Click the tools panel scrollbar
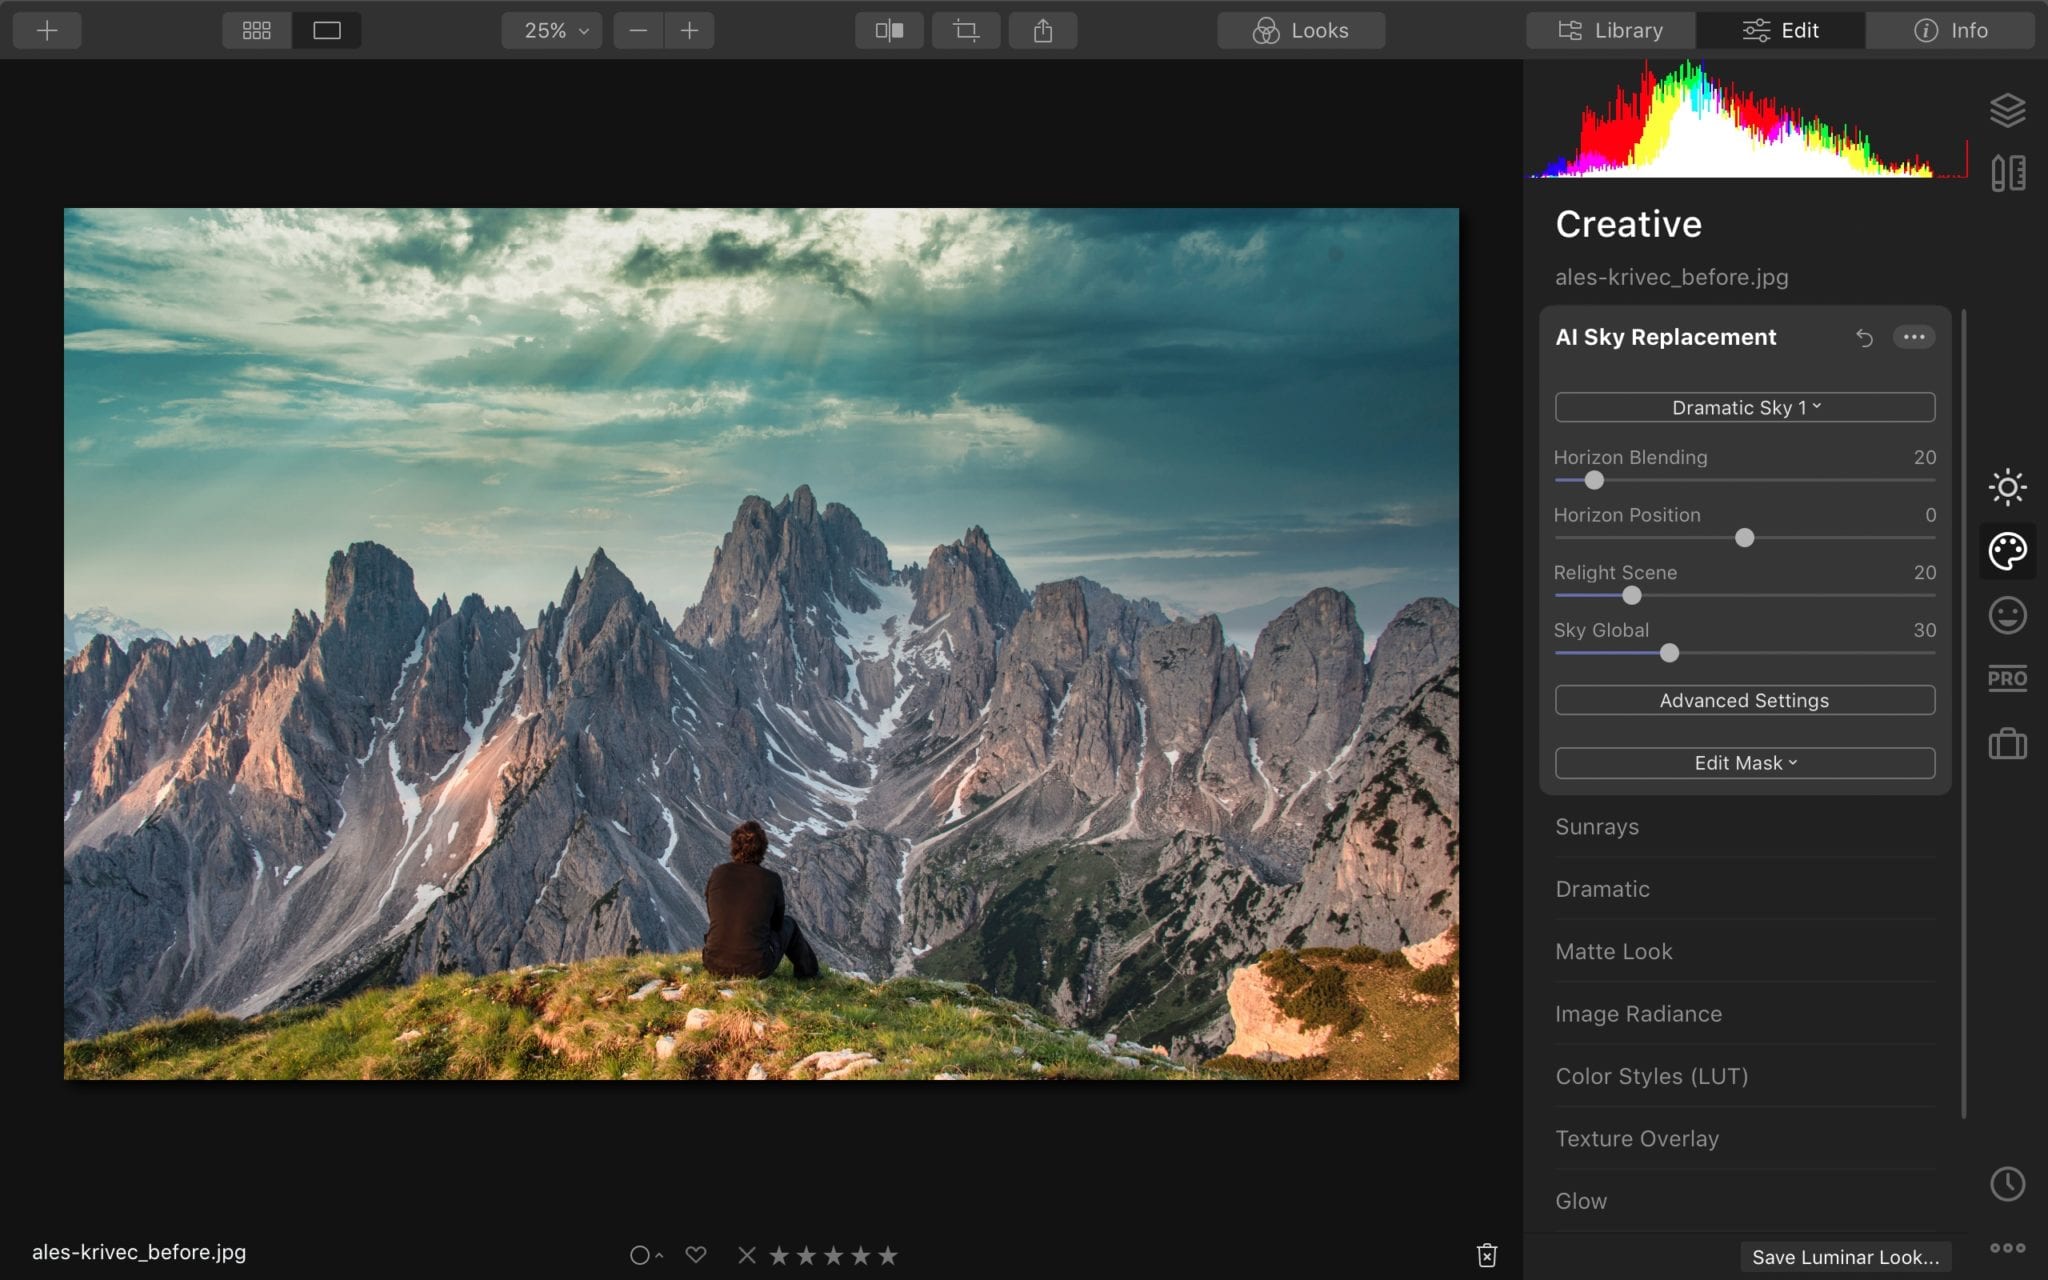 [x=1964, y=714]
